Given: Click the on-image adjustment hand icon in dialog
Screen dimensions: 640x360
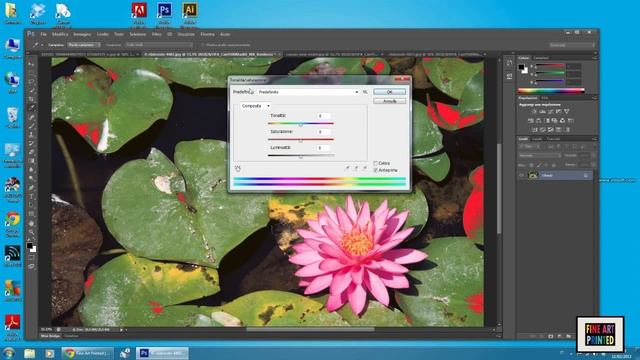Looking at the screenshot, I should point(238,168).
